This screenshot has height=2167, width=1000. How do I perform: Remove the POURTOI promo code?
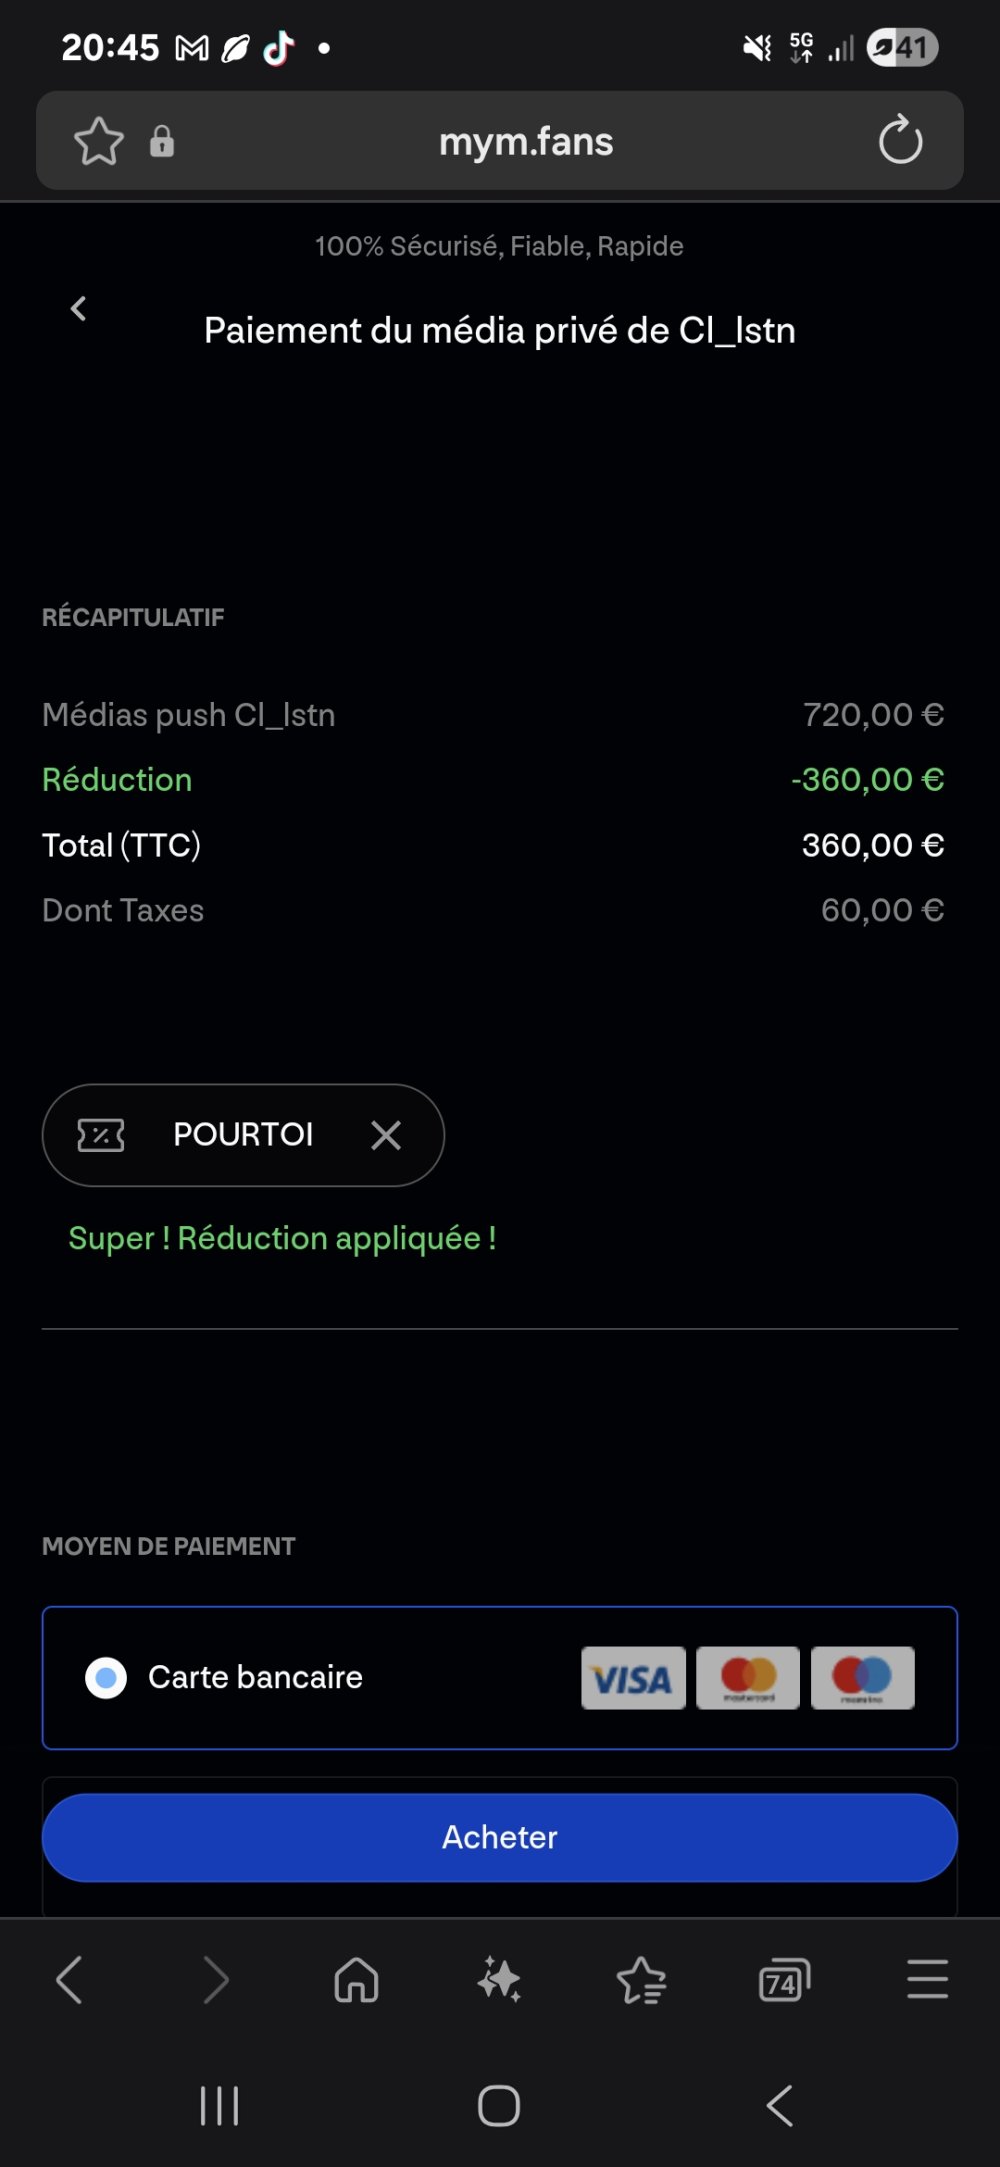pos(386,1135)
